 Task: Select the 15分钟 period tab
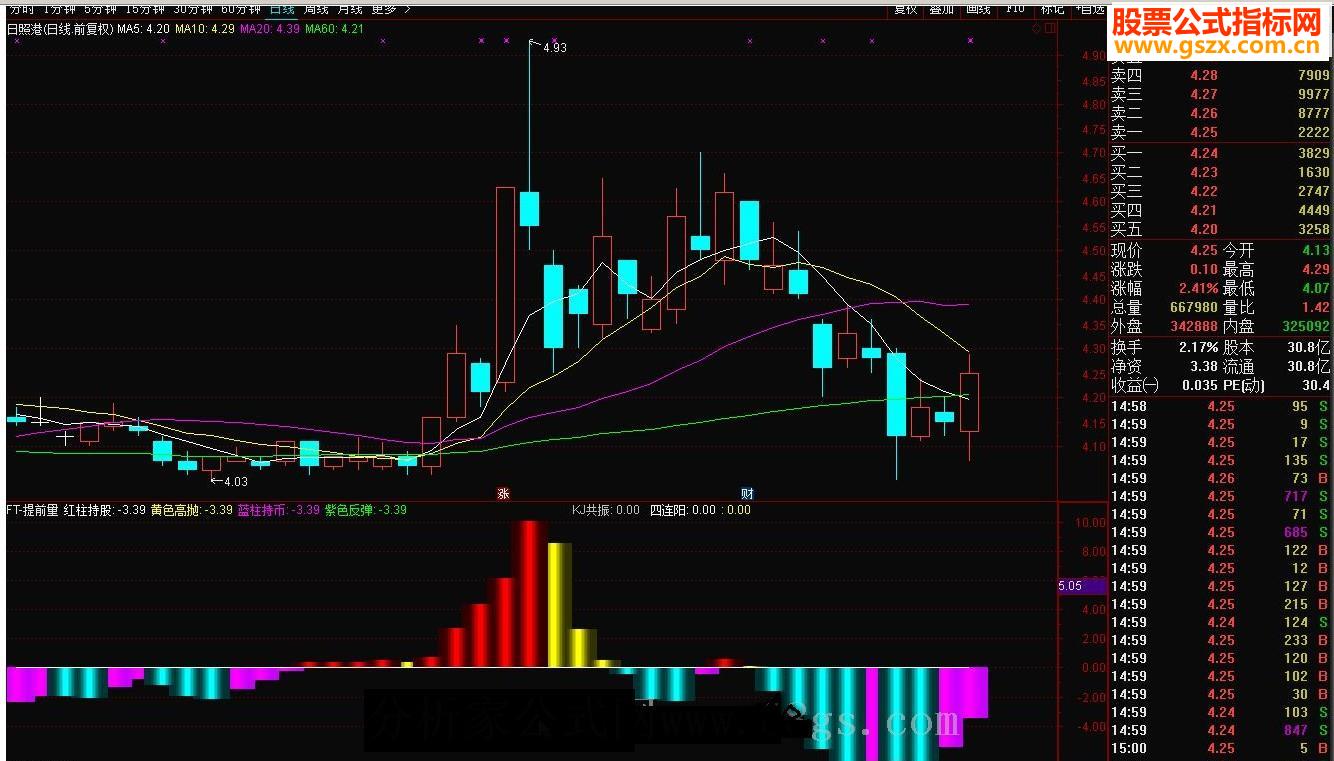[144, 8]
